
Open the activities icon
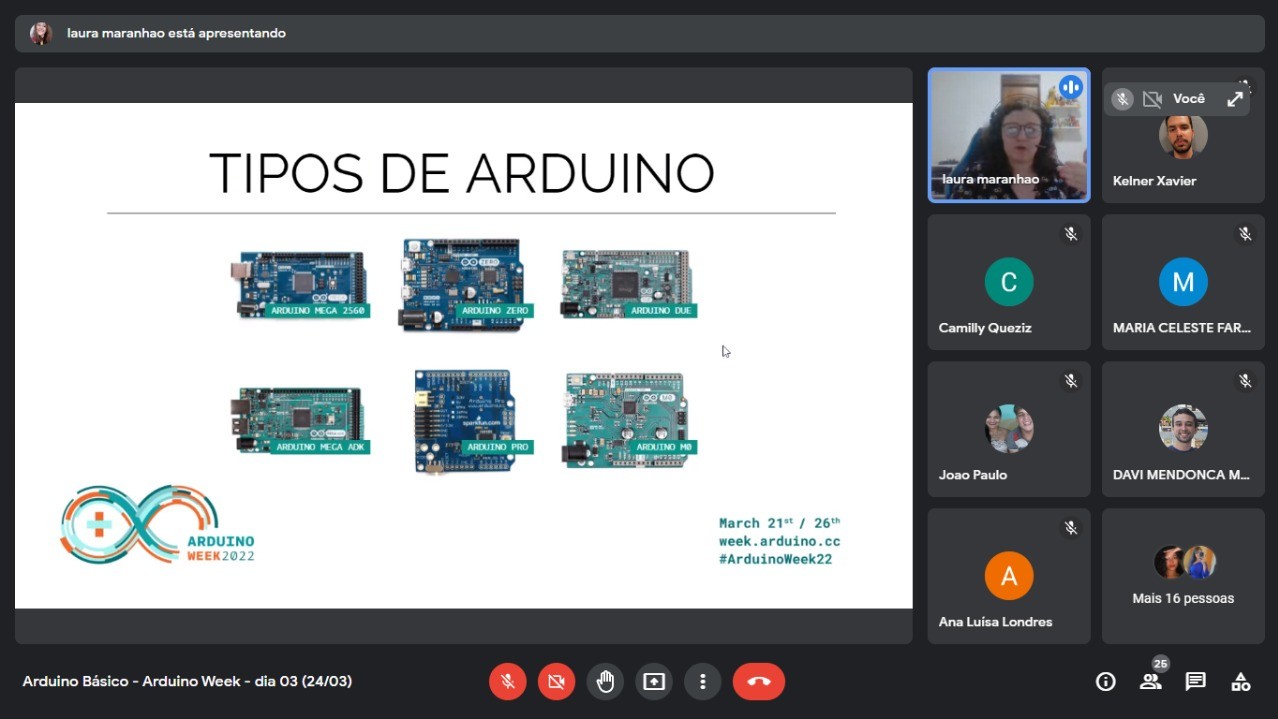coord(1240,682)
